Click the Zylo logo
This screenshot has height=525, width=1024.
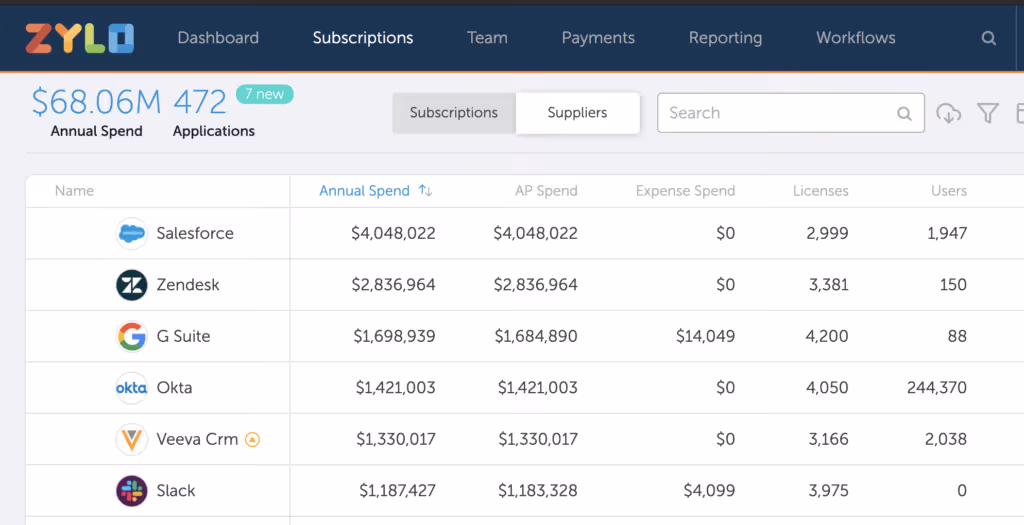80,38
